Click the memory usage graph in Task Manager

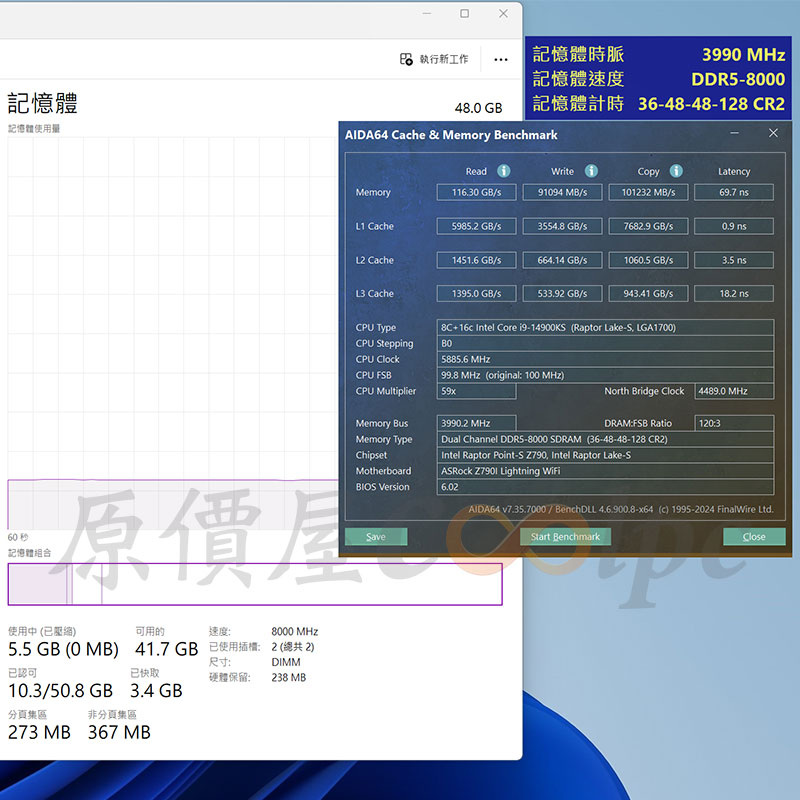pos(173,333)
